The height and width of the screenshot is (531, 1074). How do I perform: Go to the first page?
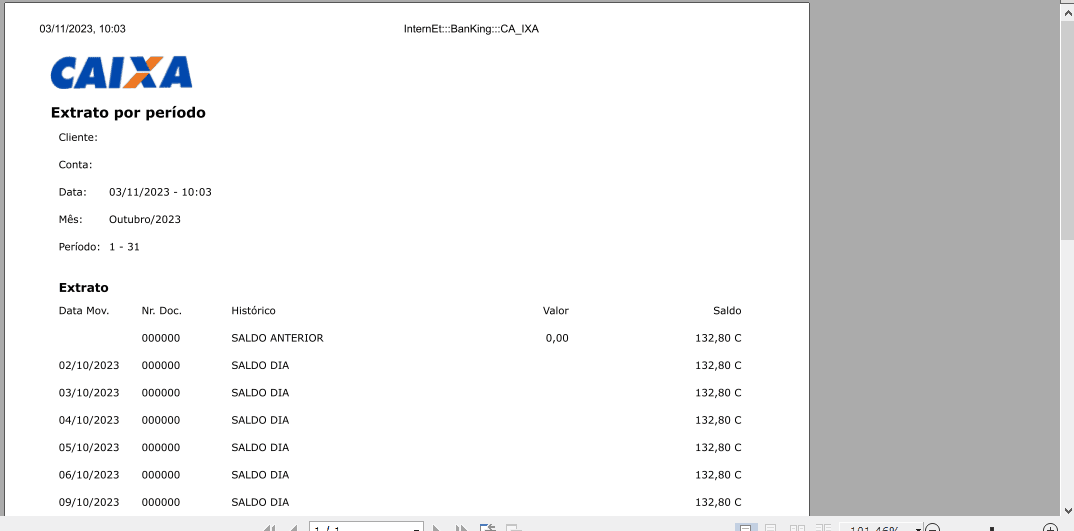[270, 528]
